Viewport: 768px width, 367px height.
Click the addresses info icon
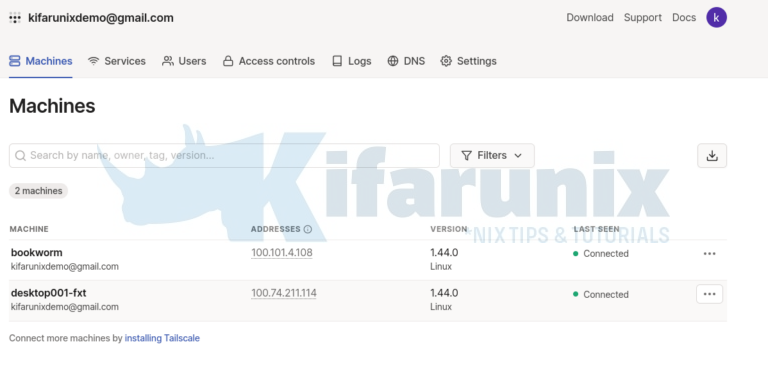coord(308,229)
